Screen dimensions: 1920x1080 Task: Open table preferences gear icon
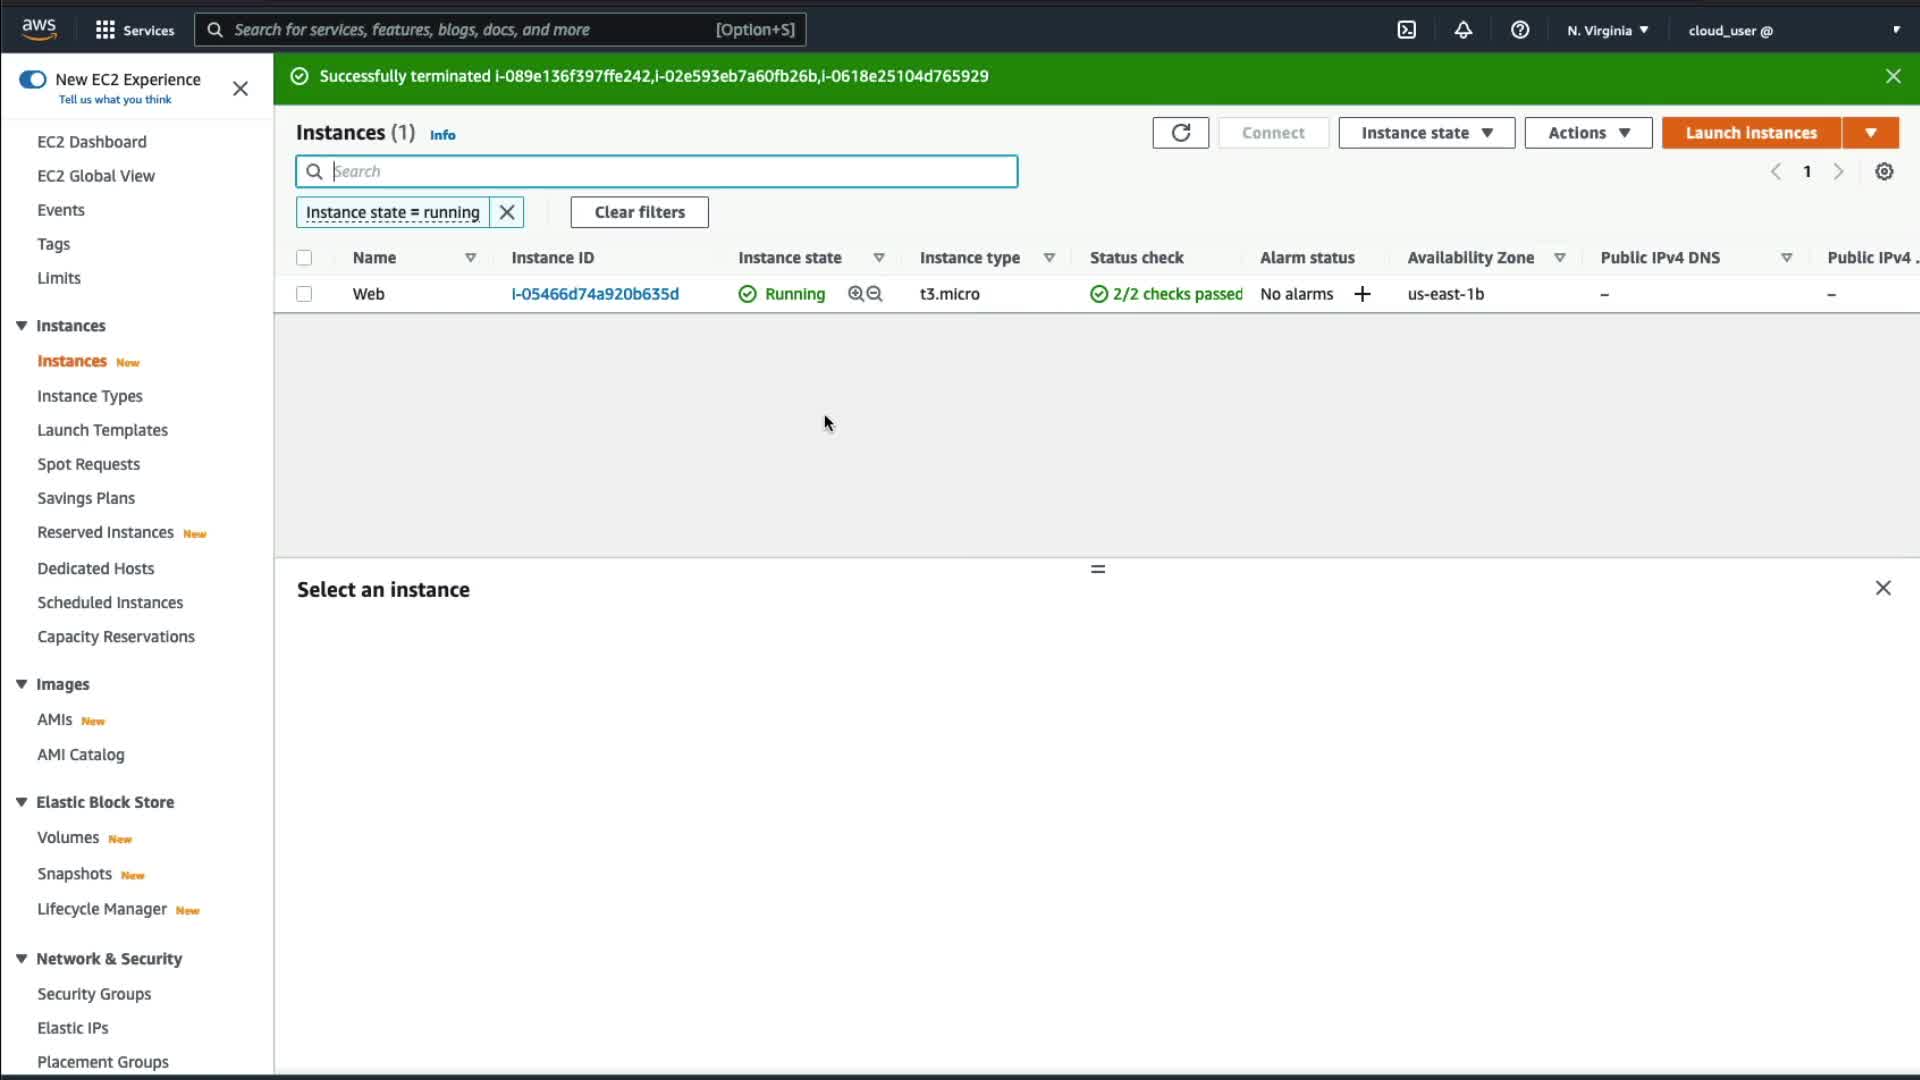(1884, 172)
